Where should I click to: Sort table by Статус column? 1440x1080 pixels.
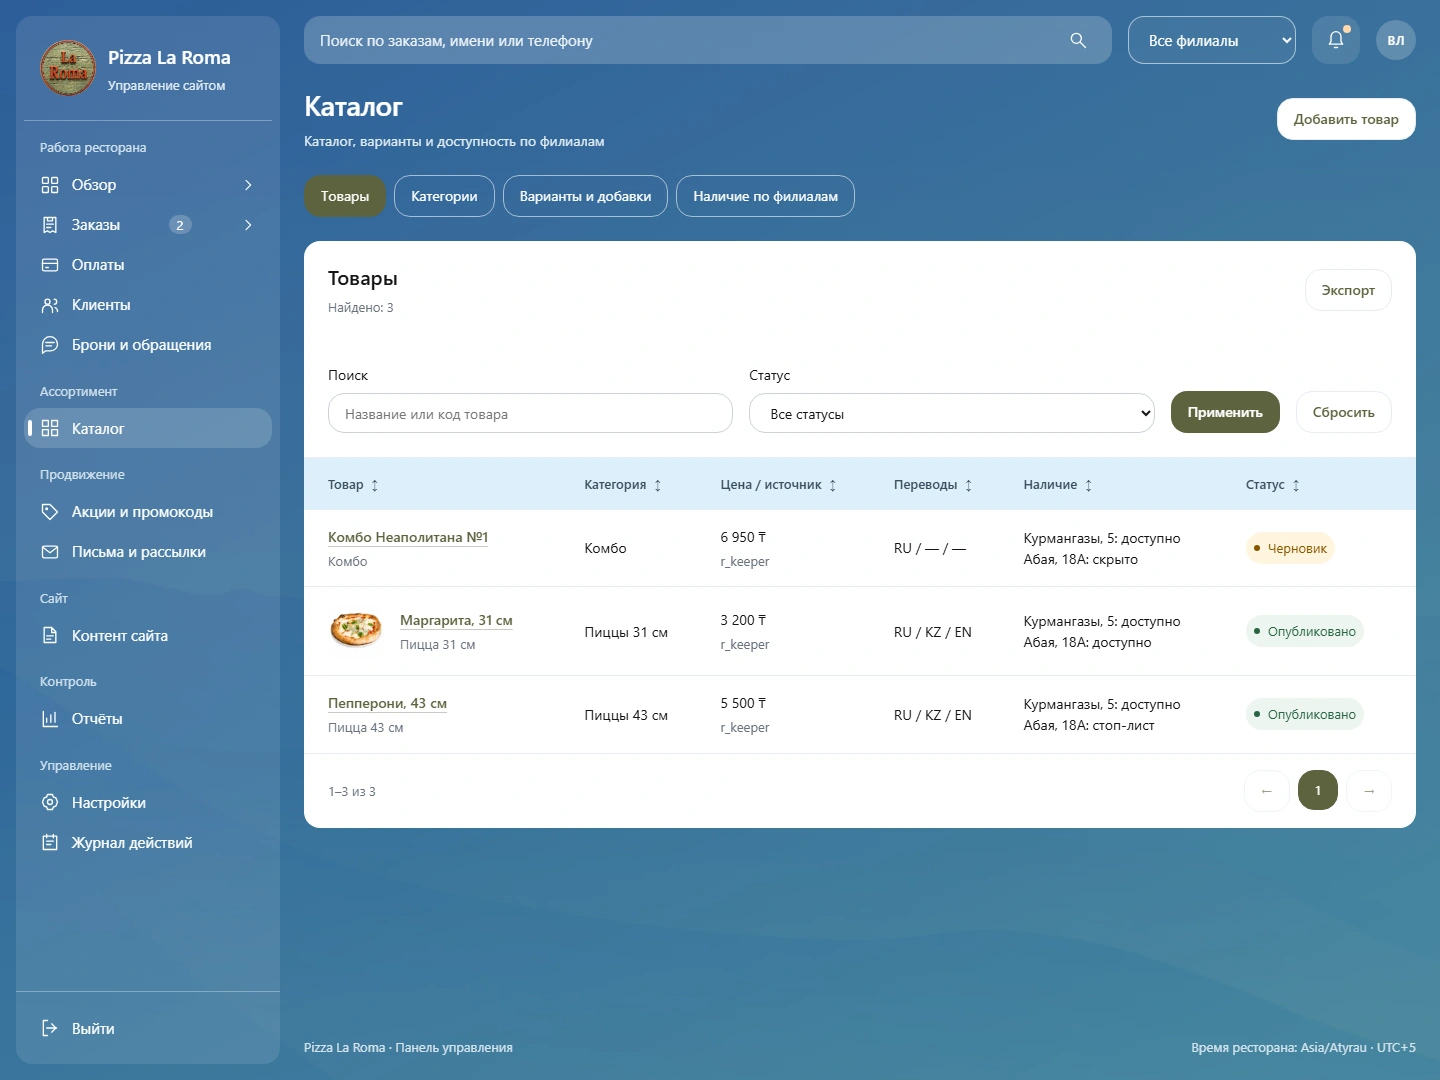click(x=1272, y=485)
